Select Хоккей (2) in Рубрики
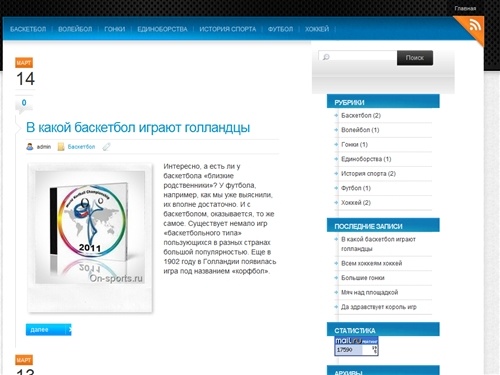 click(x=356, y=202)
